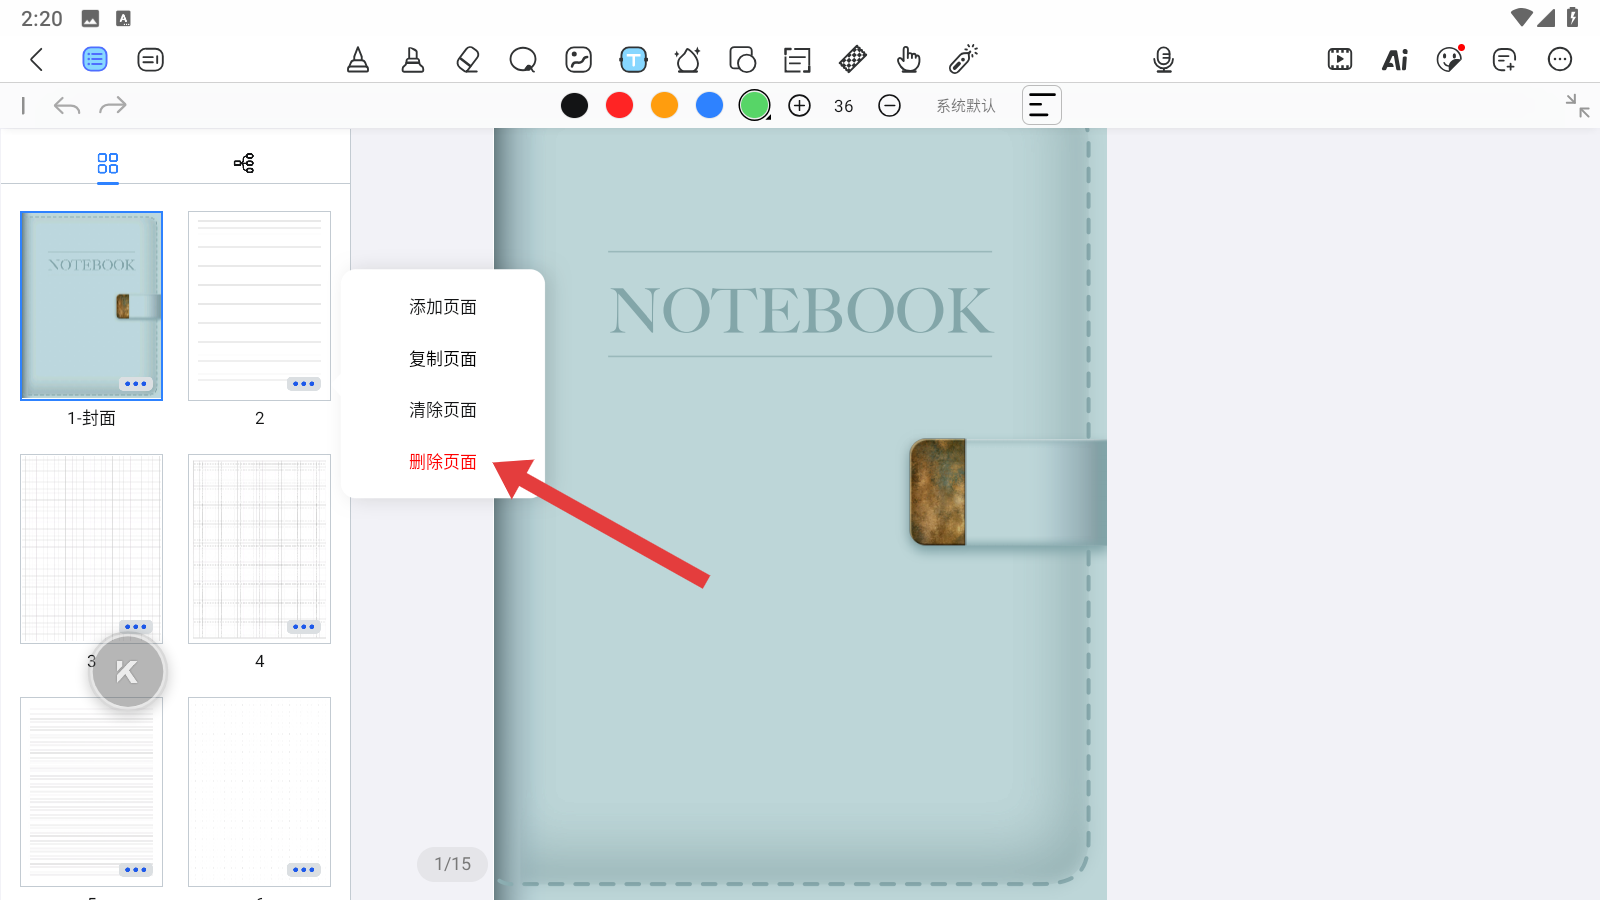Select the red color swatch

click(x=619, y=106)
